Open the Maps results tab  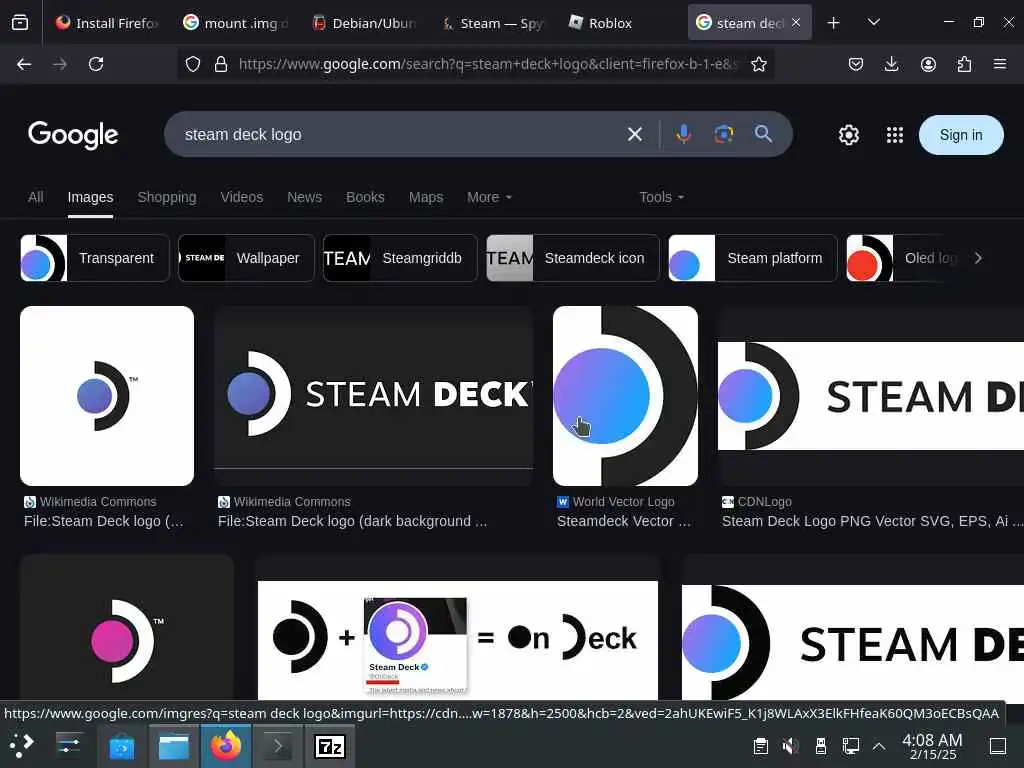(426, 197)
